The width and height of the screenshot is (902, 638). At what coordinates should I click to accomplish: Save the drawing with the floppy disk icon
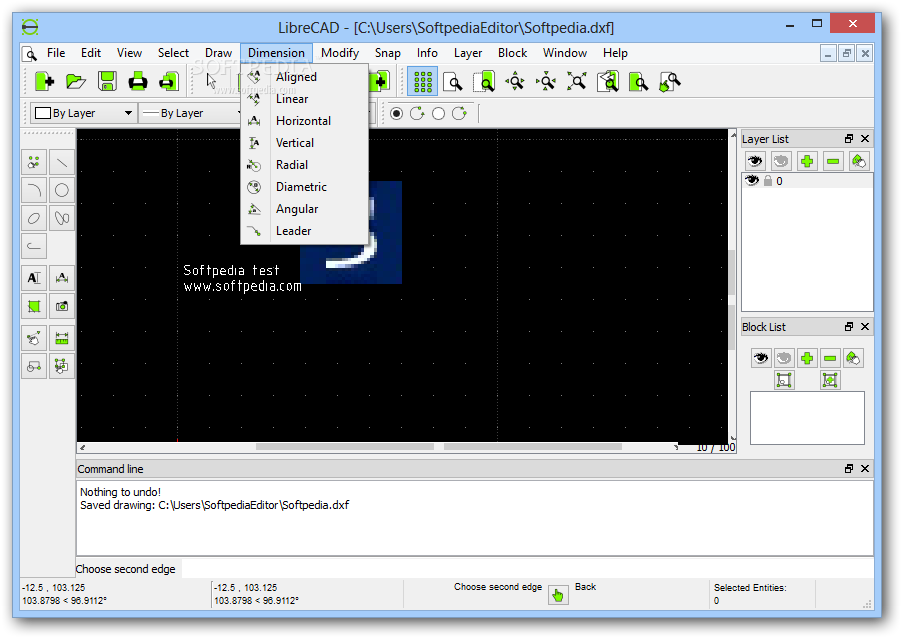click(x=107, y=82)
